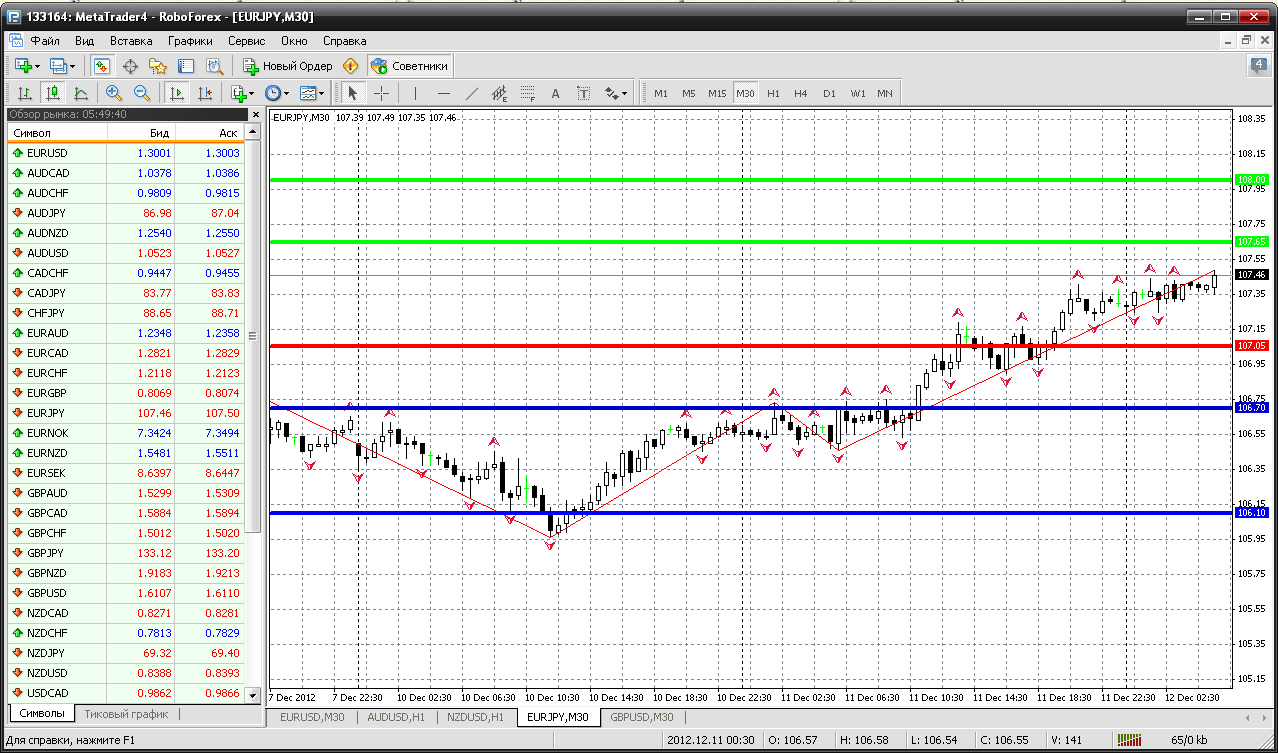Screen dimensions: 1278x753
Task: Zoom out on the chart
Action: click(x=141, y=93)
